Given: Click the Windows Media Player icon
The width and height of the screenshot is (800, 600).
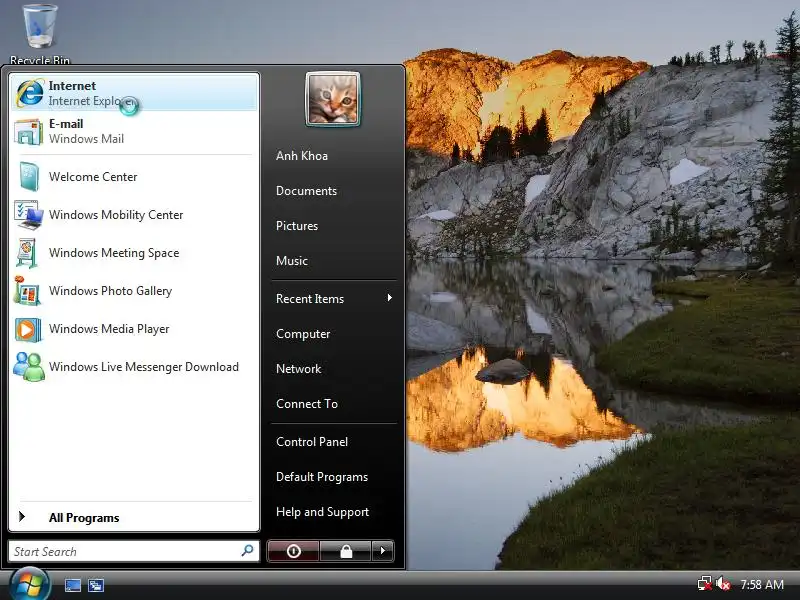Looking at the screenshot, I should tap(28, 329).
